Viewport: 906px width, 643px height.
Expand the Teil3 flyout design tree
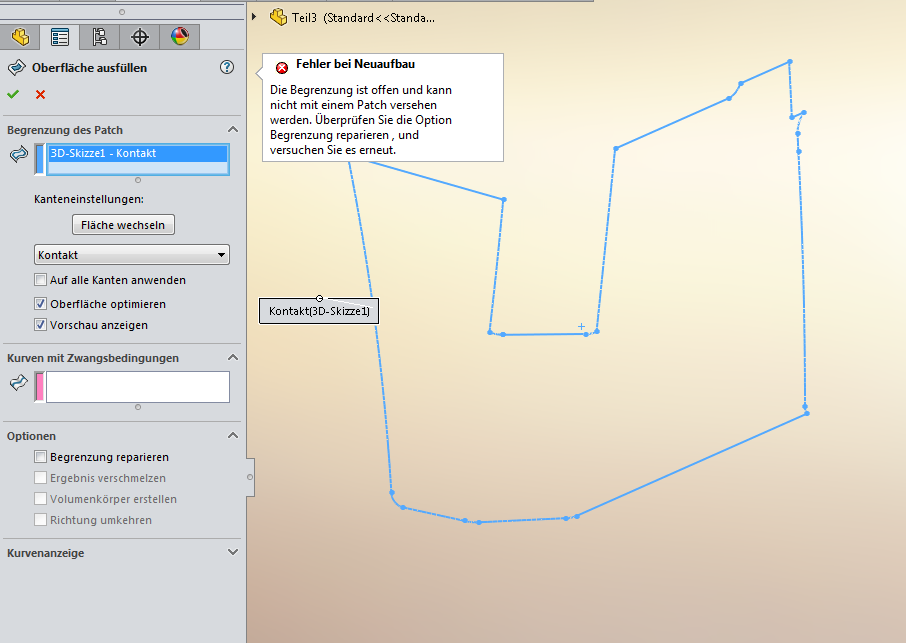coord(254,17)
